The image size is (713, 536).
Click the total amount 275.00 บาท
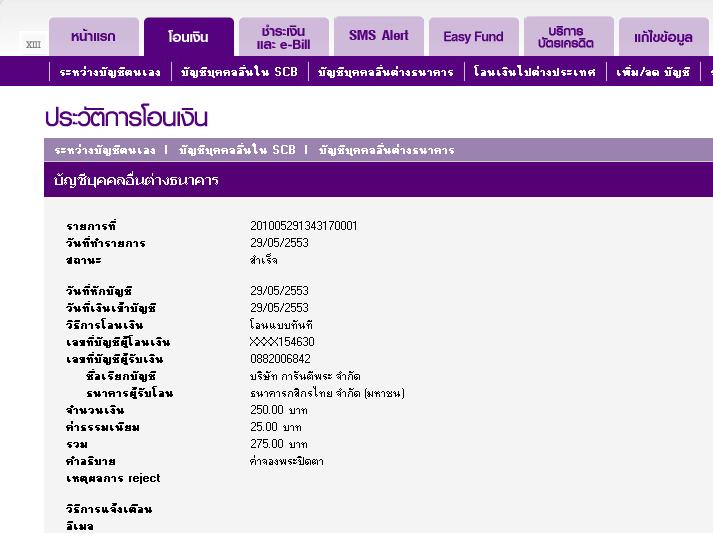(x=278, y=444)
